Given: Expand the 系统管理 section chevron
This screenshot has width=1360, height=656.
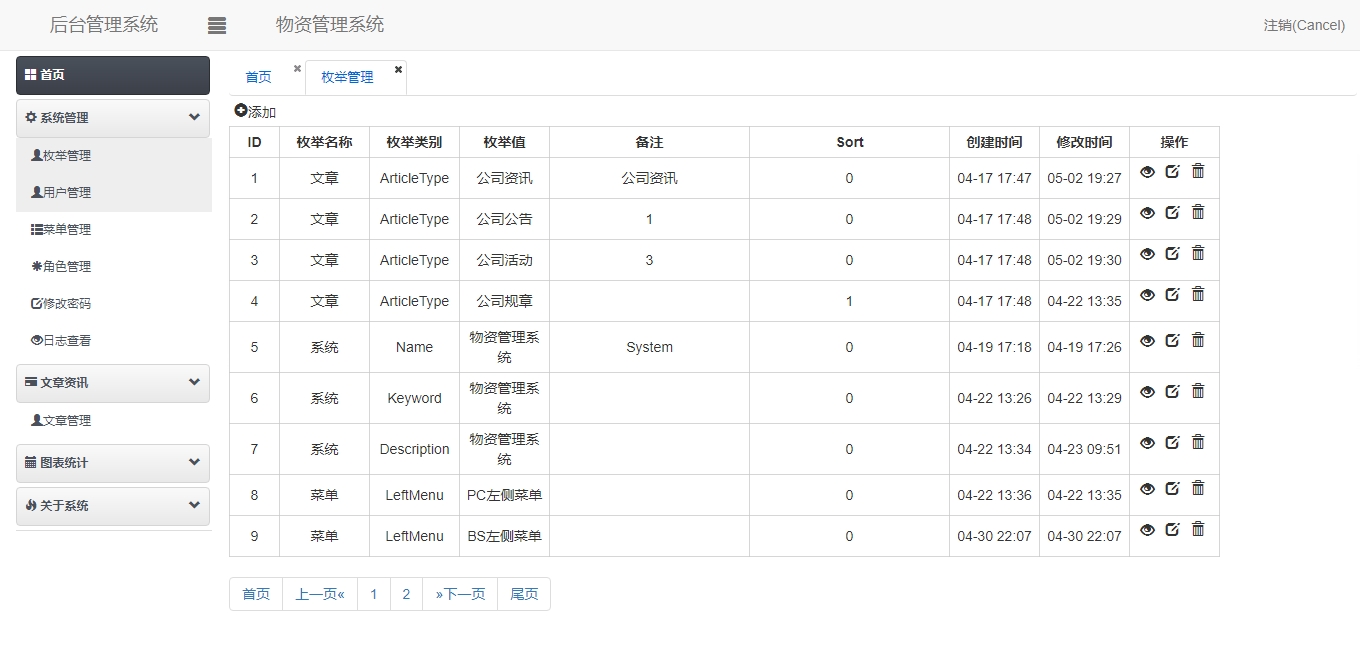Looking at the screenshot, I should 195,117.
